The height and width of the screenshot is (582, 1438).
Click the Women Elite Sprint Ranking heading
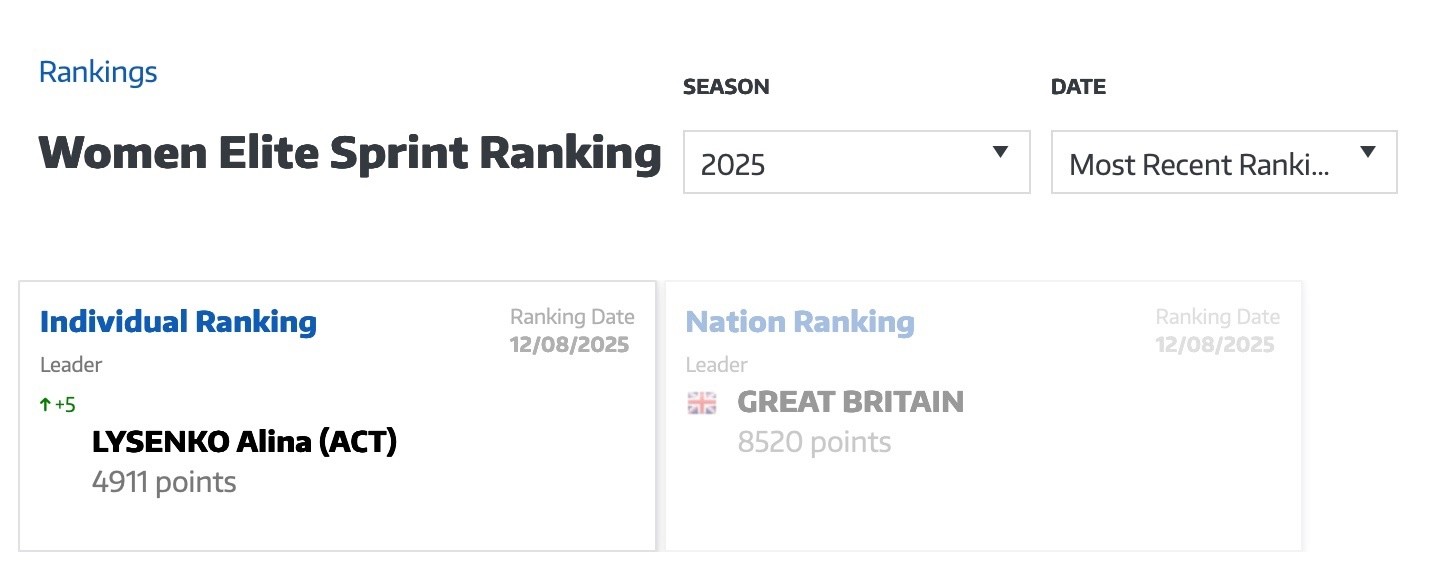(350, 155)
